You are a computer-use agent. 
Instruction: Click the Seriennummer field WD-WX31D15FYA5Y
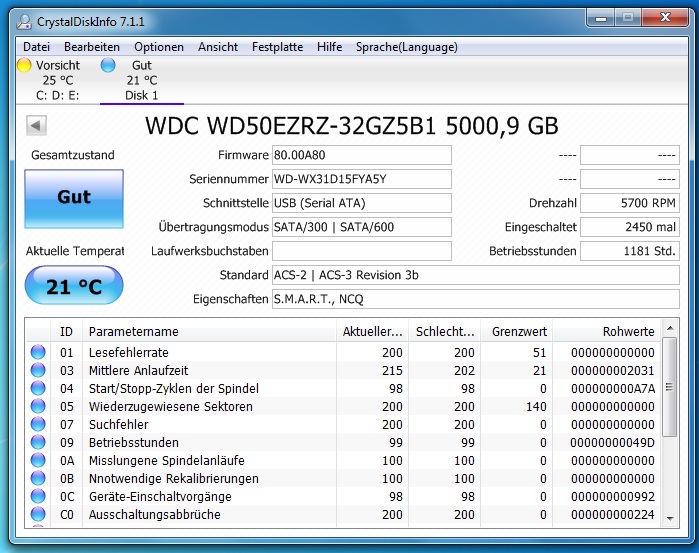362,179
